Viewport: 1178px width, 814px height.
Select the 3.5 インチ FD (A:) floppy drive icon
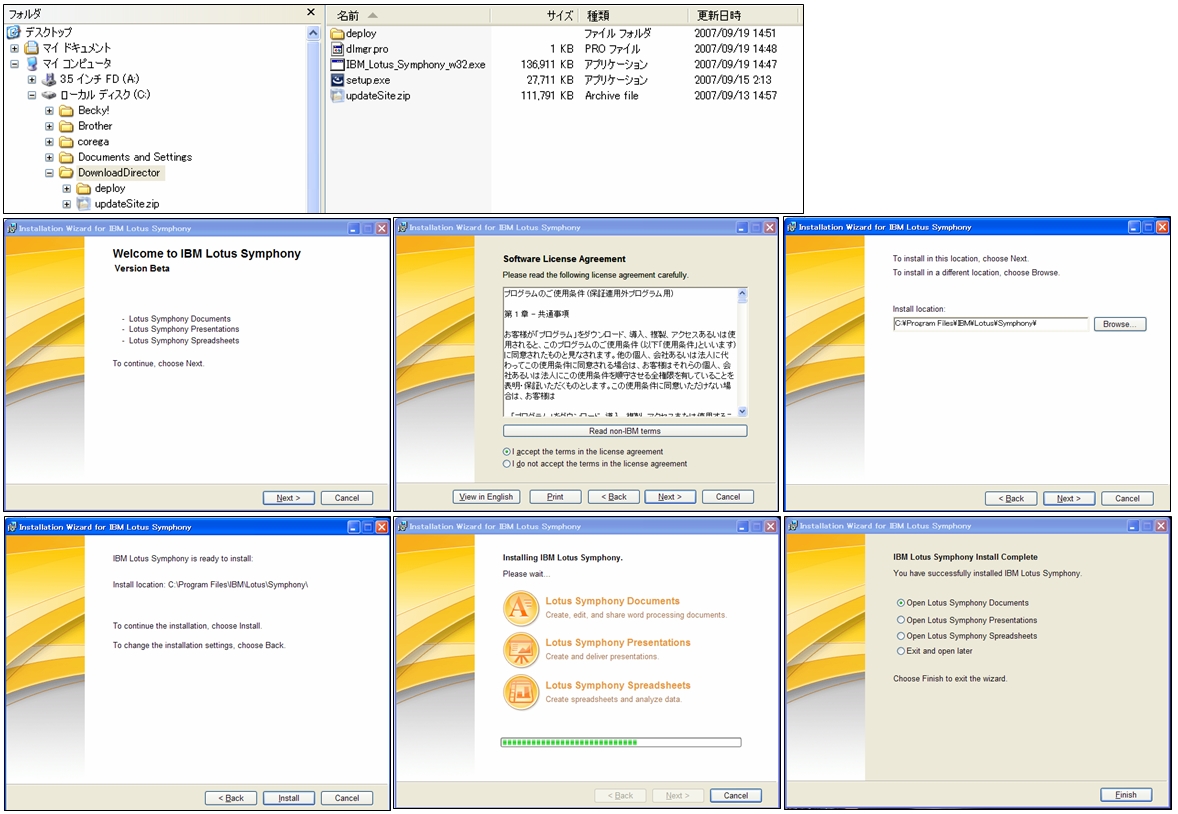(x=49, y=79)
